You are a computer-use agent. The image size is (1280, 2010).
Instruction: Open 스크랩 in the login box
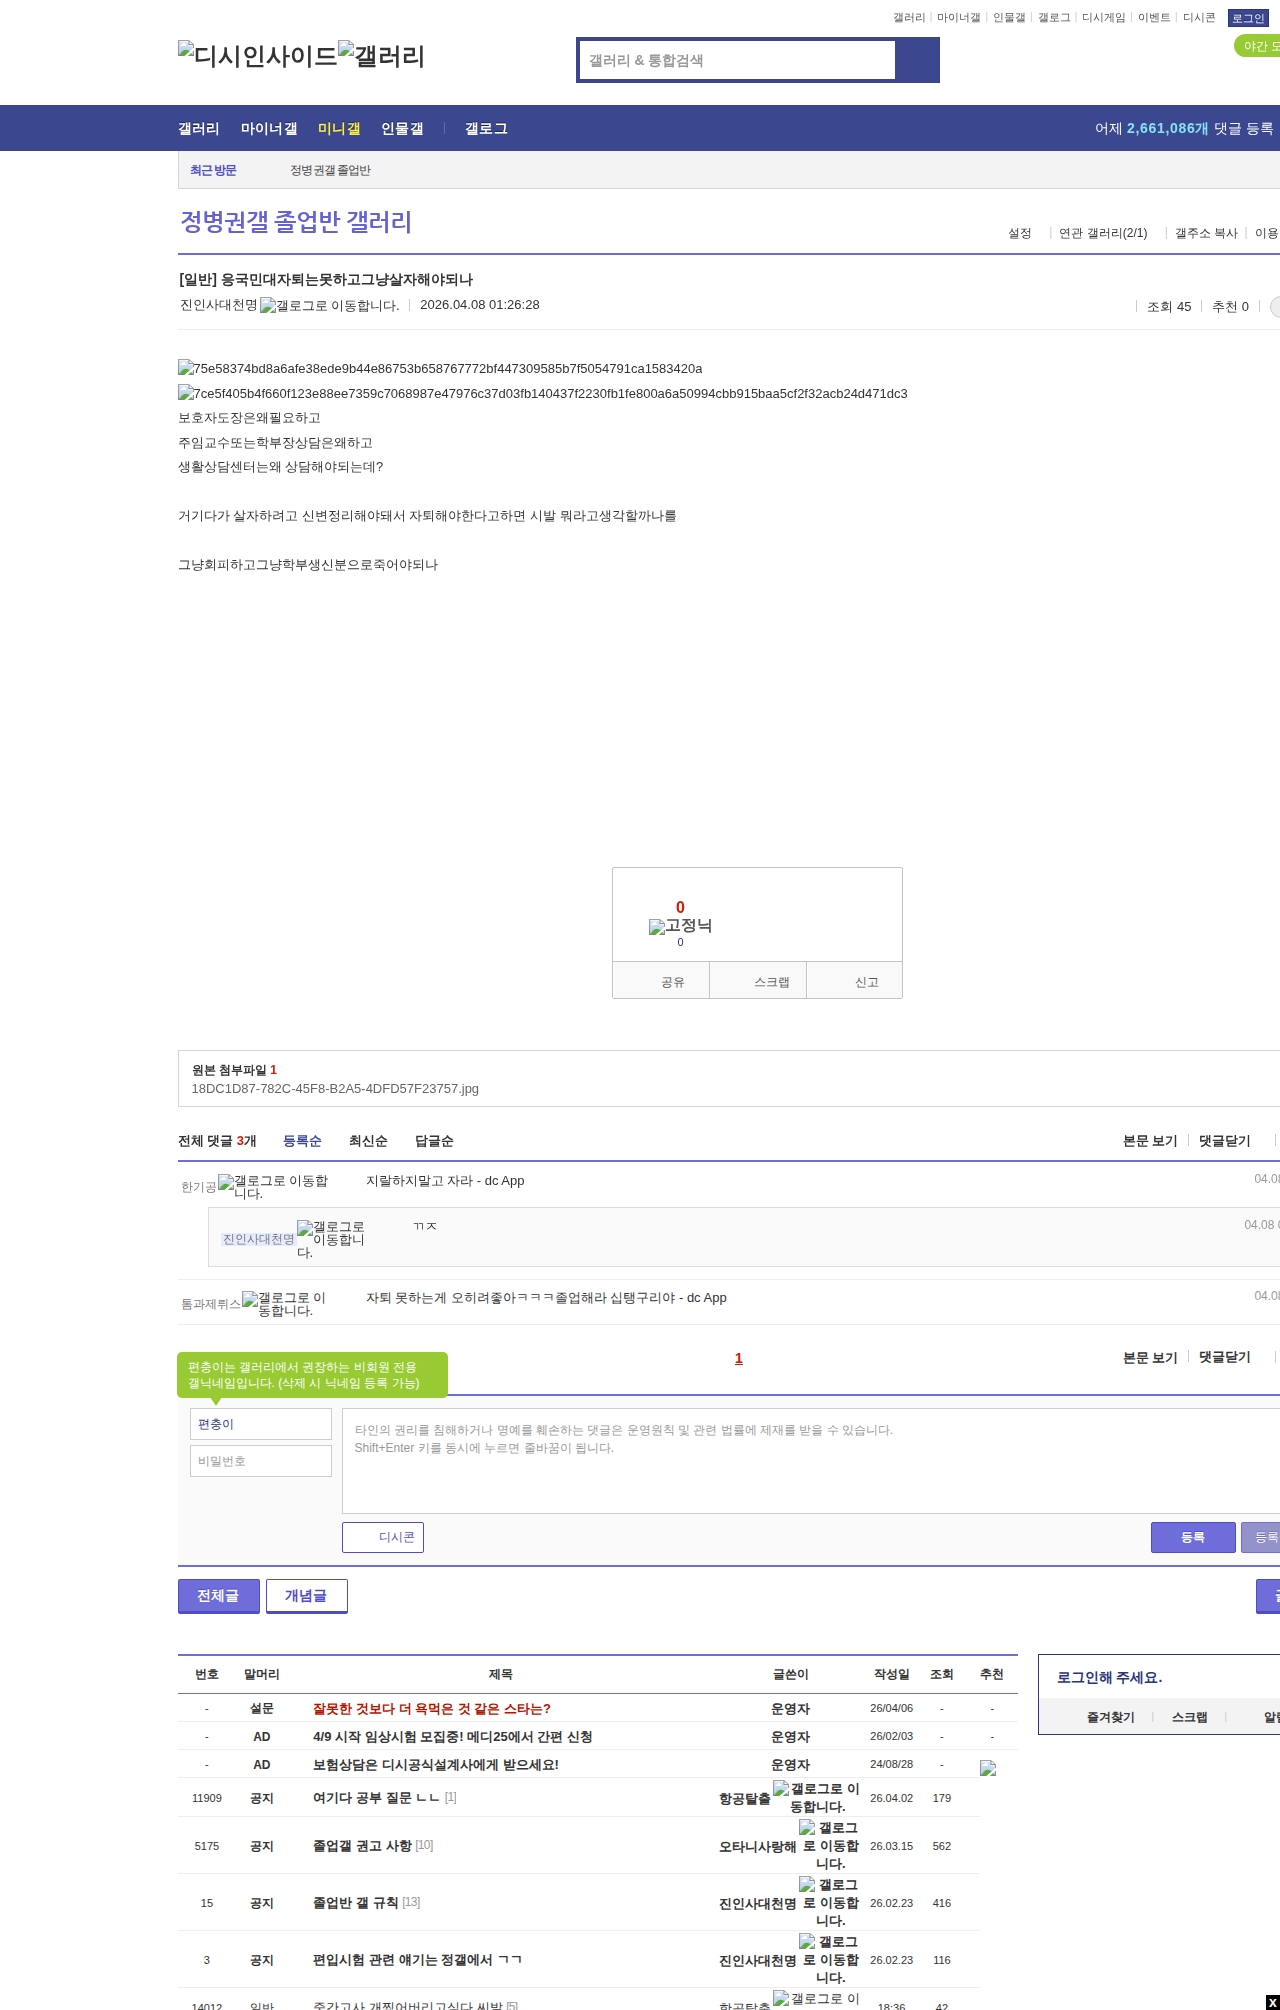[1189, 1717]
